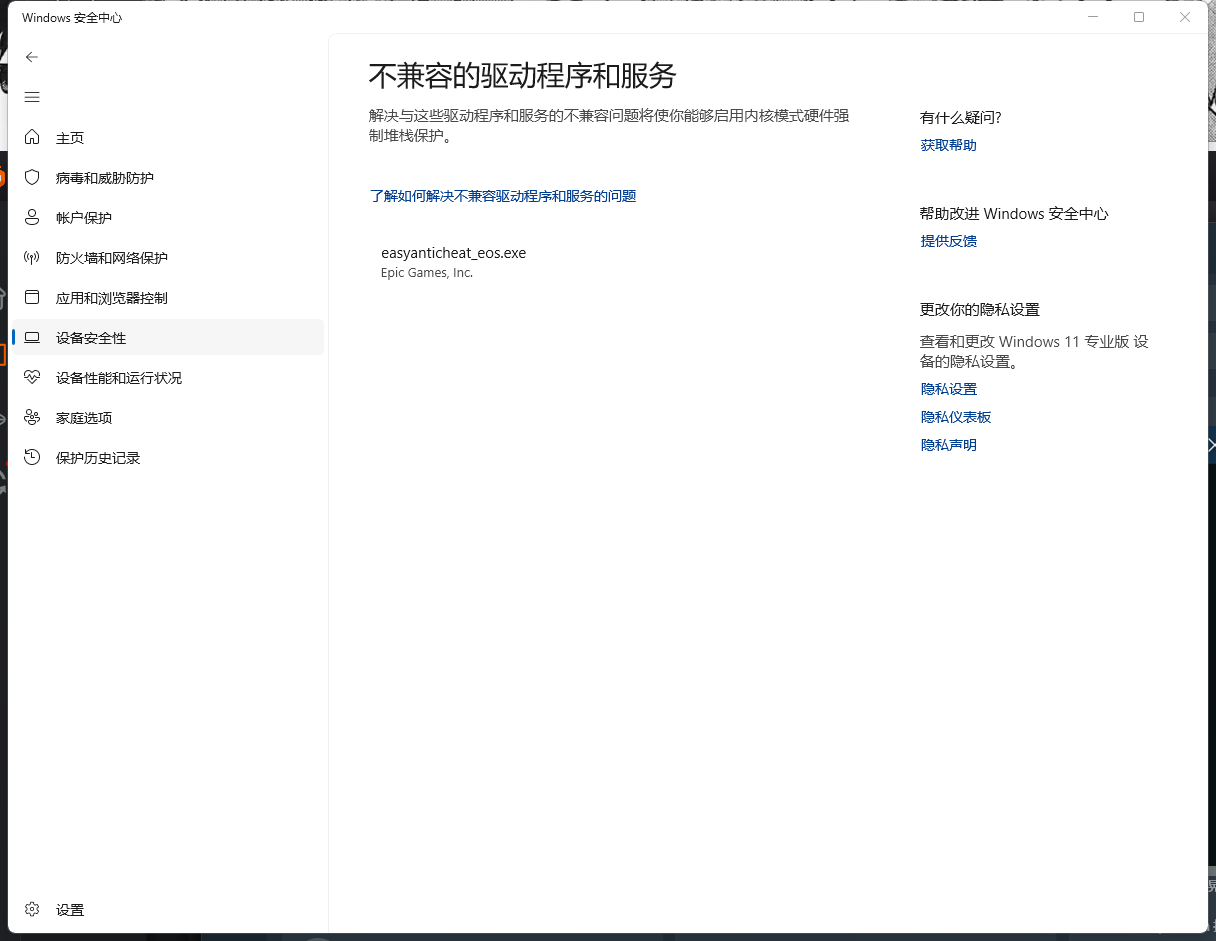Image resolution: width=1216 pixels, height=941 pixels.
Task: Open the Home (主页) page
Action: pos(71,137)
